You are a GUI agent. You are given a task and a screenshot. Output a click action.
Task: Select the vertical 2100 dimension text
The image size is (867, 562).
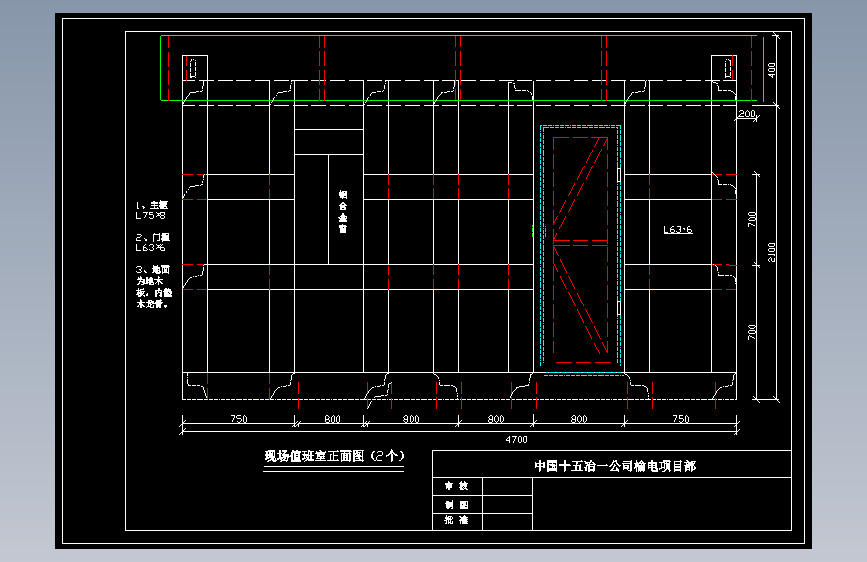(x=772, y=252)
